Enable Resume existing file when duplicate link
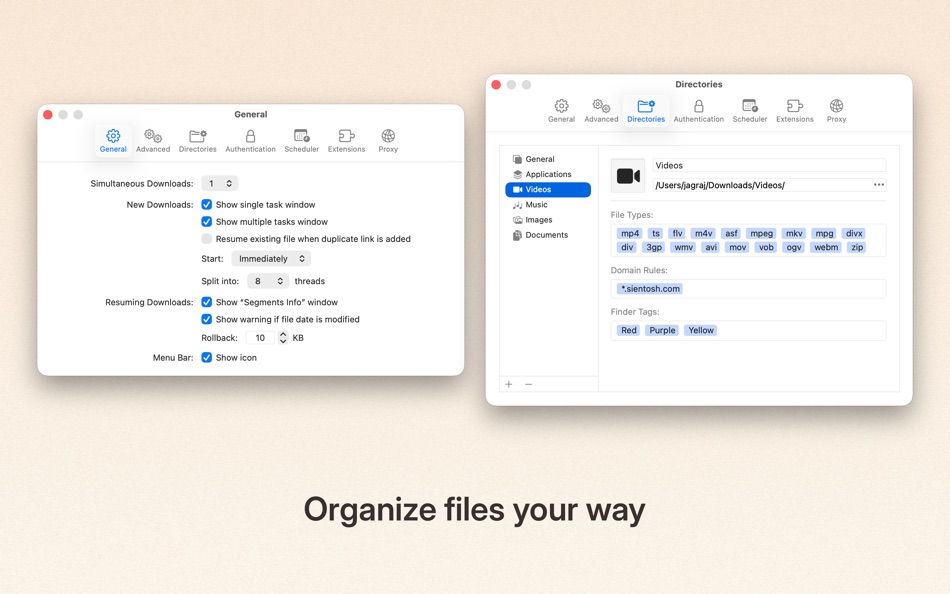The image size is (950, 594). pyautogui.click(x=207, y=238)
